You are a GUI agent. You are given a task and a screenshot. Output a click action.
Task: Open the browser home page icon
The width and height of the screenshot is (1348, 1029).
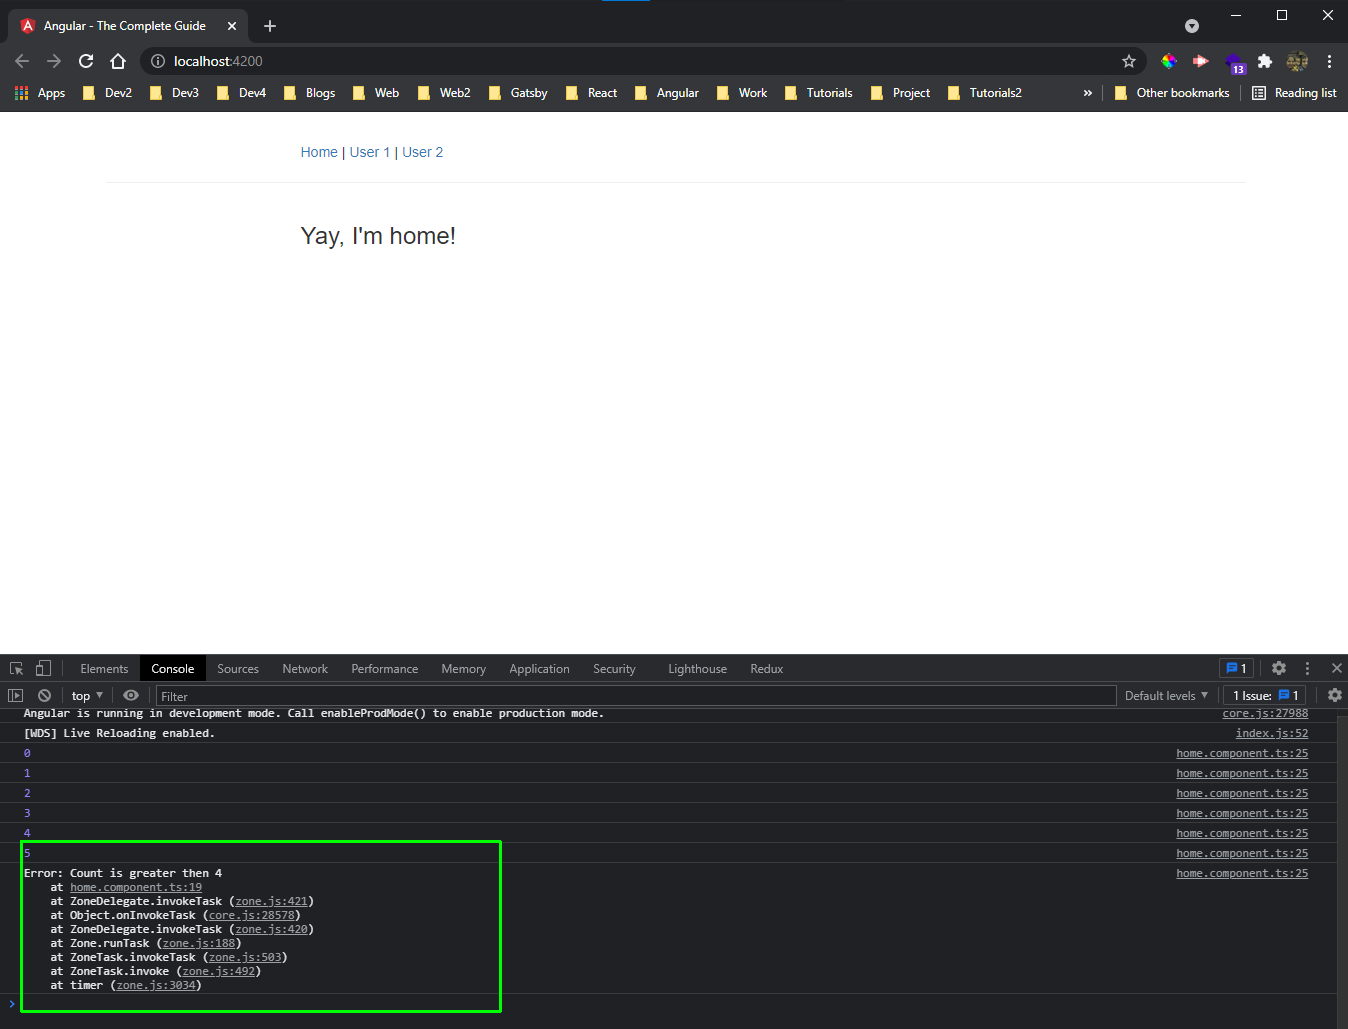click(118, 61)
